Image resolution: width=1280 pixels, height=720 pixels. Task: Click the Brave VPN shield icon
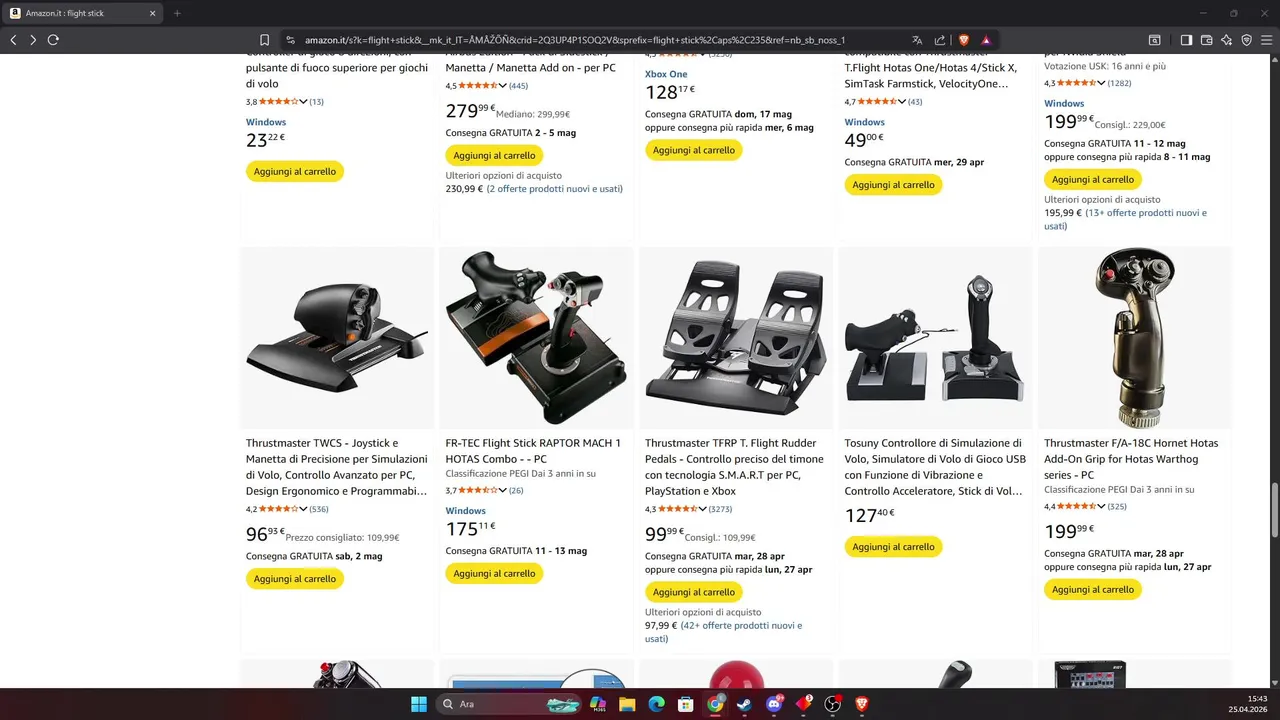click(x=1246, y=40)
